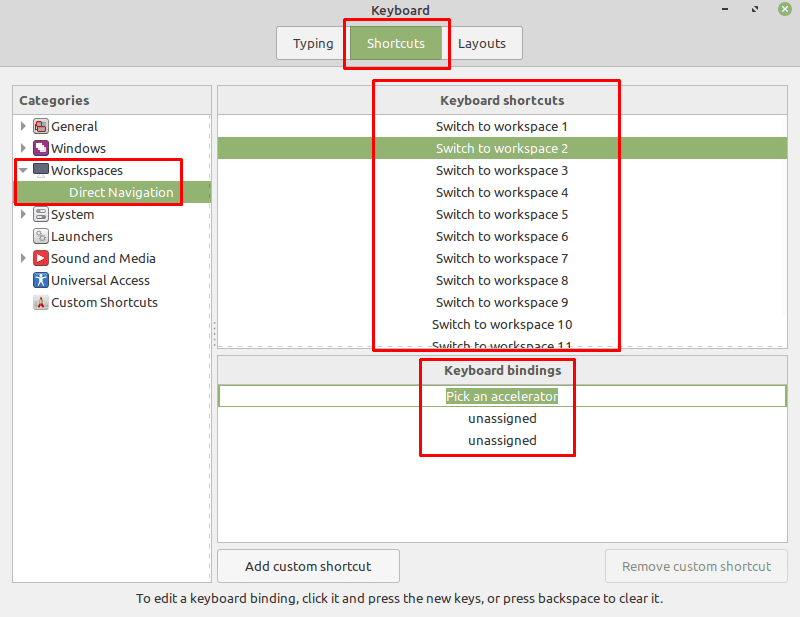Expand the Windows category arrow
This screenshot has width=800, height=617.
pyautogui.click(x=23, y=148)
